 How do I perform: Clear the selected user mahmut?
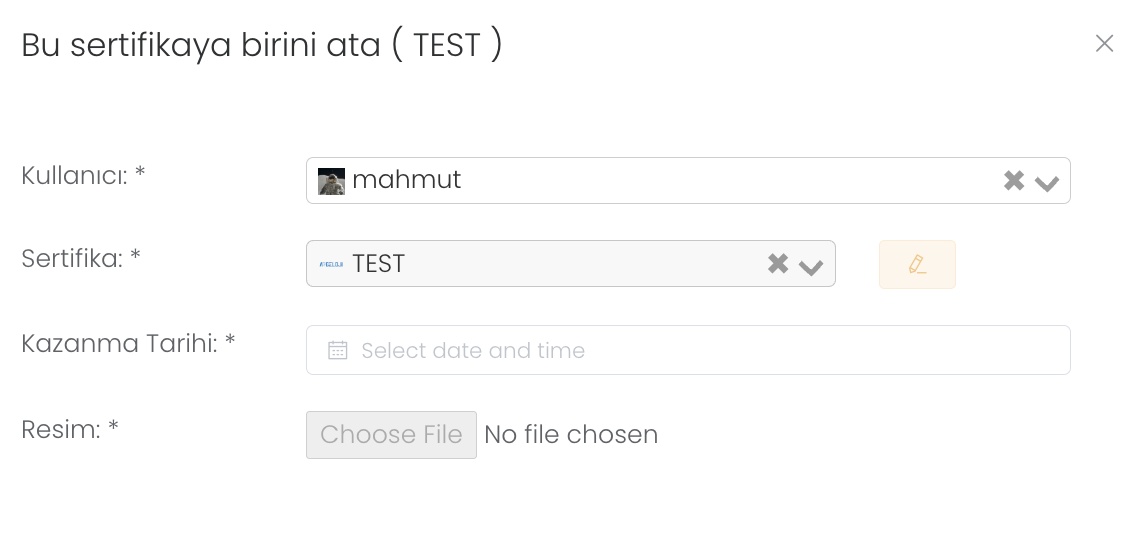[1014, 181]
